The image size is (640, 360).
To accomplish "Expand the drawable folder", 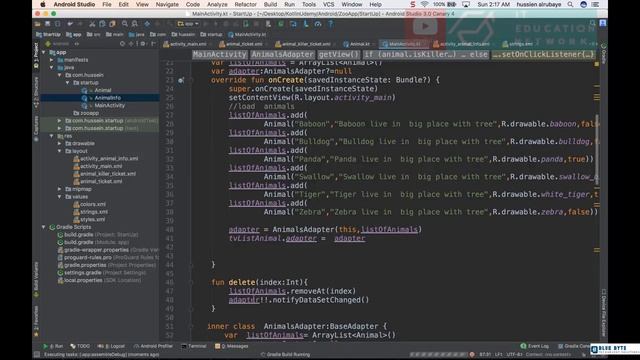I will [x=60, y=144].
